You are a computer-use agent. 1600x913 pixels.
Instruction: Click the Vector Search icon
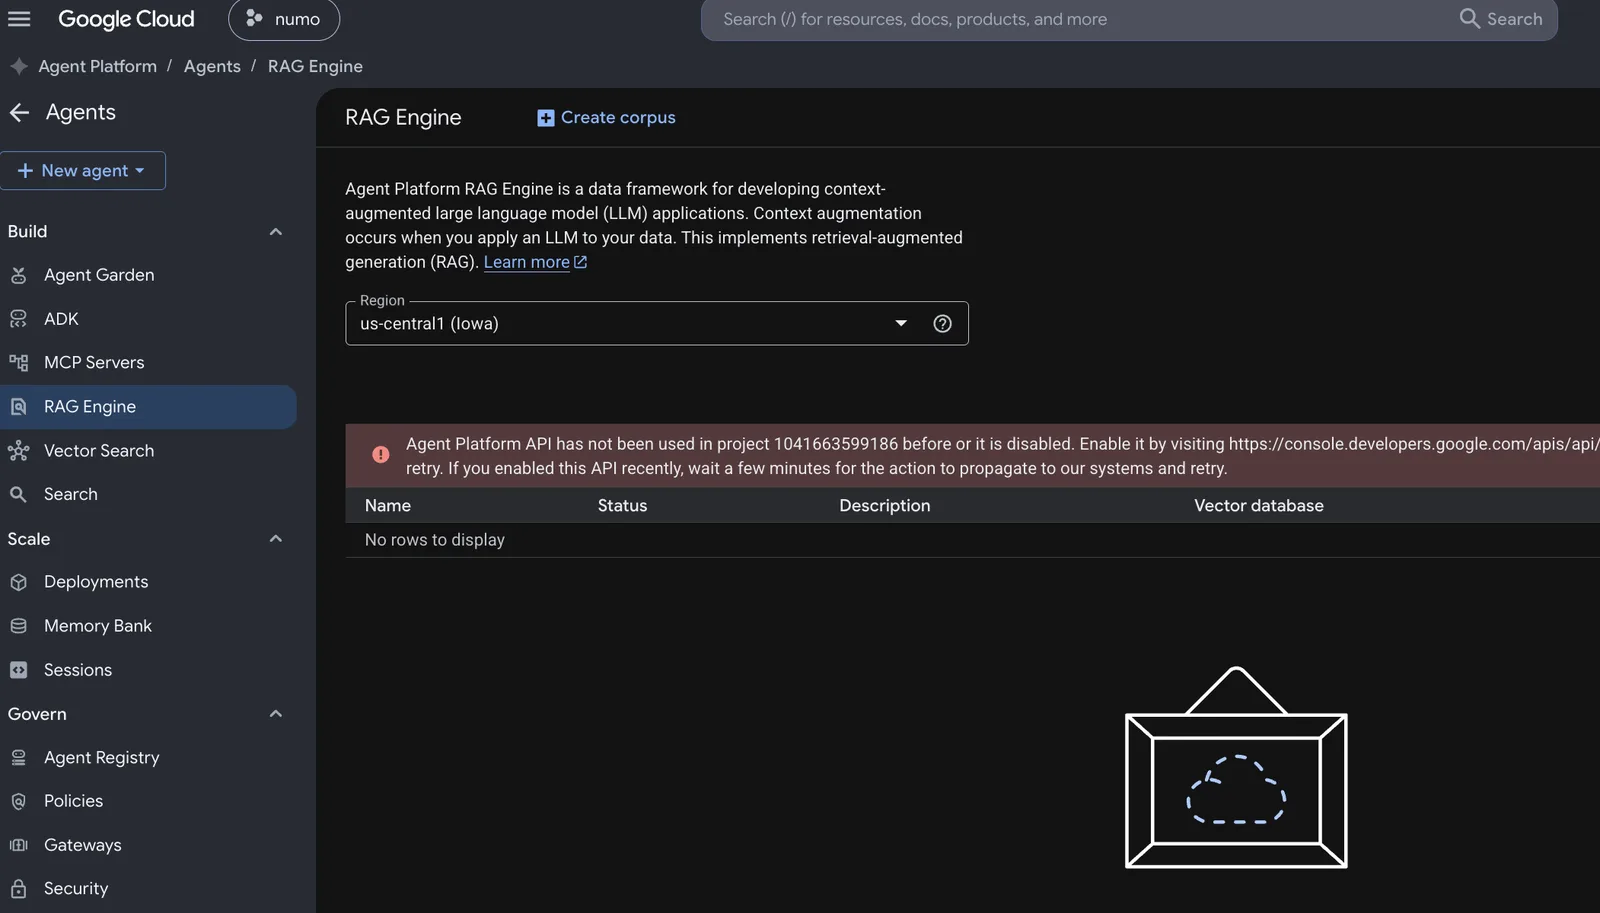(x=18, y=451)
